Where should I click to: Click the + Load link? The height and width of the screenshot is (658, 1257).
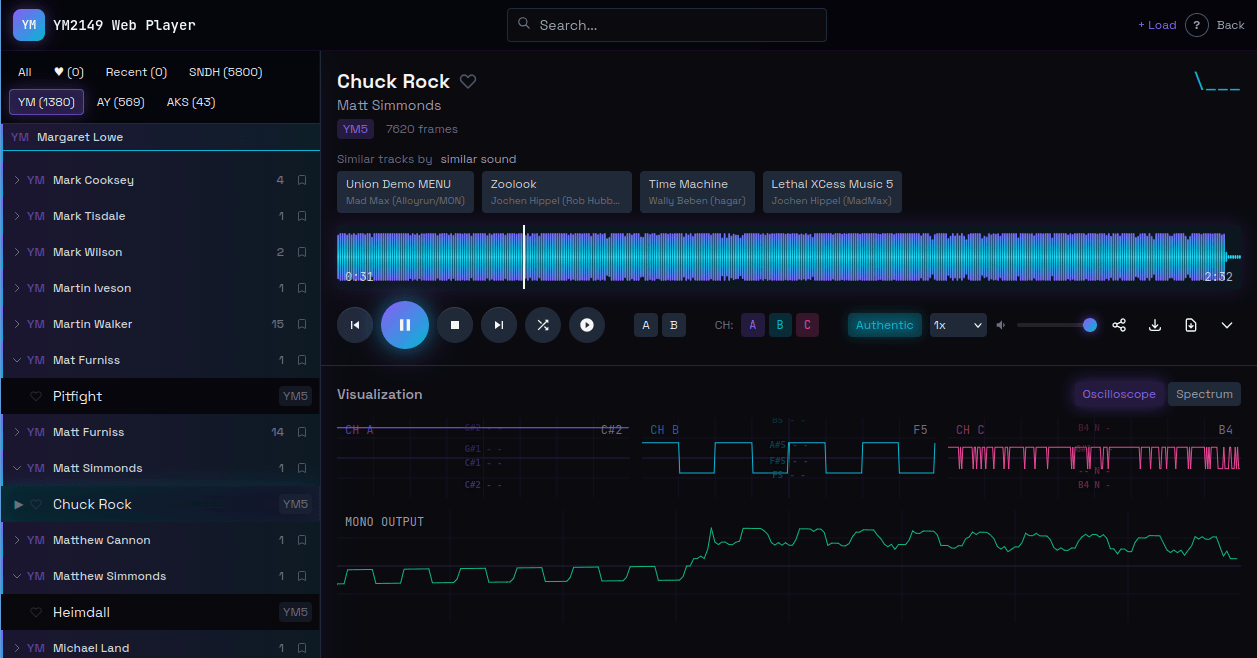point(1157,25)
